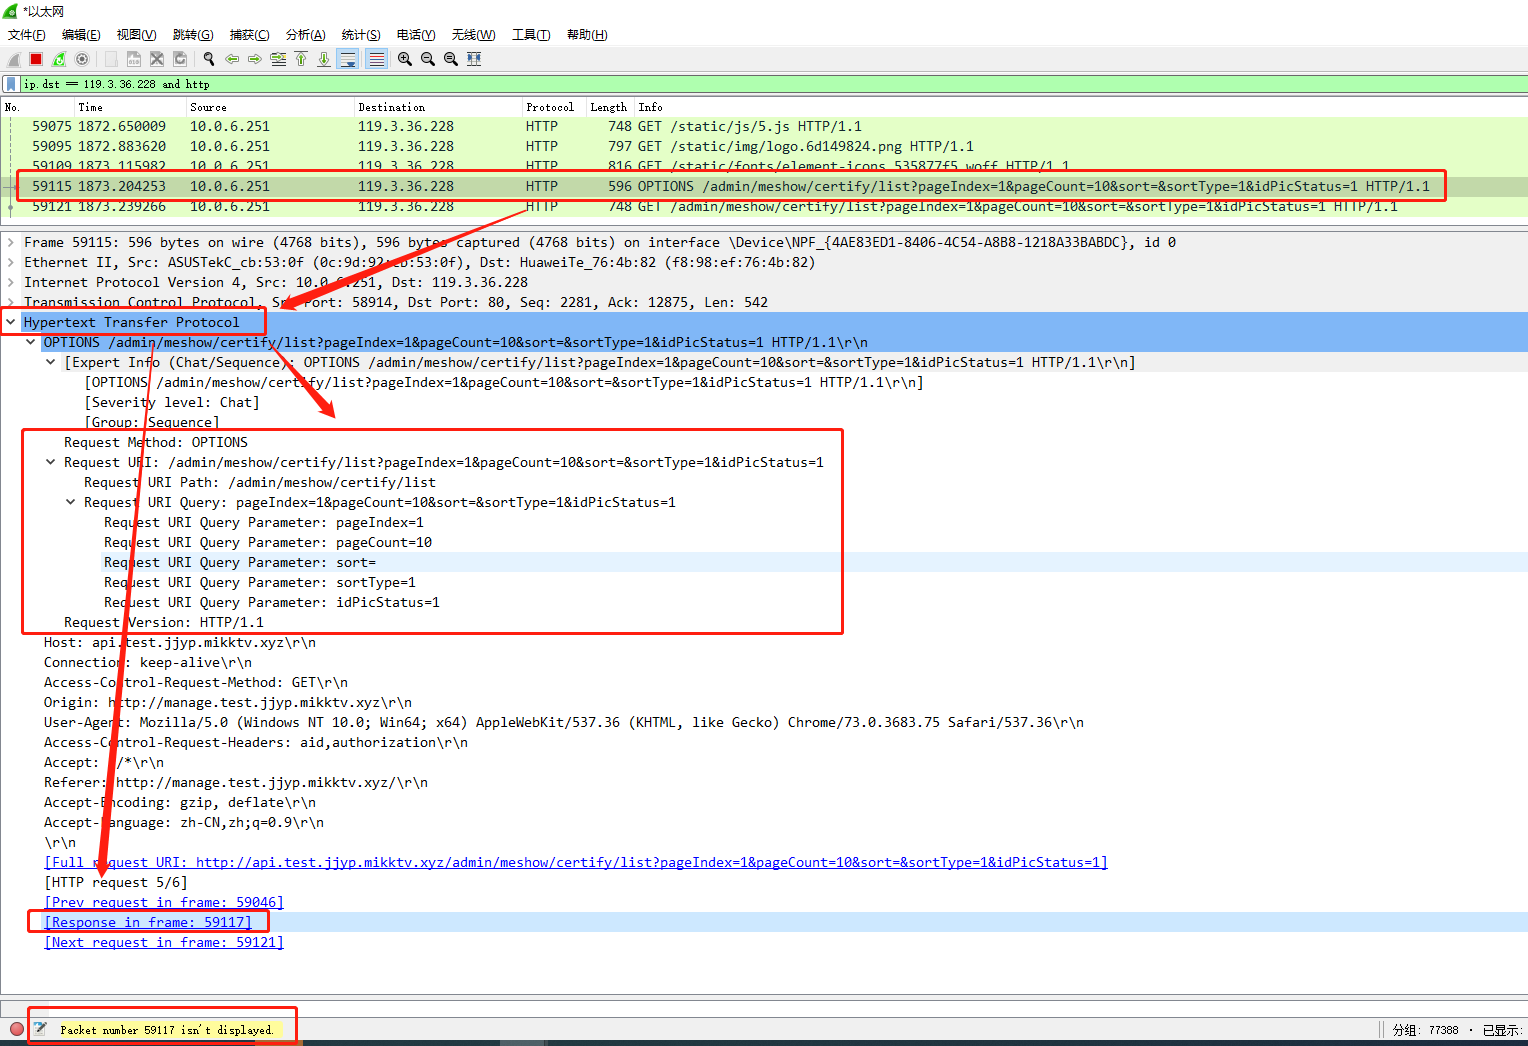Open the 捕获(C) menu
This screenshot has width=1528, height=1046.
click(249, 35)
